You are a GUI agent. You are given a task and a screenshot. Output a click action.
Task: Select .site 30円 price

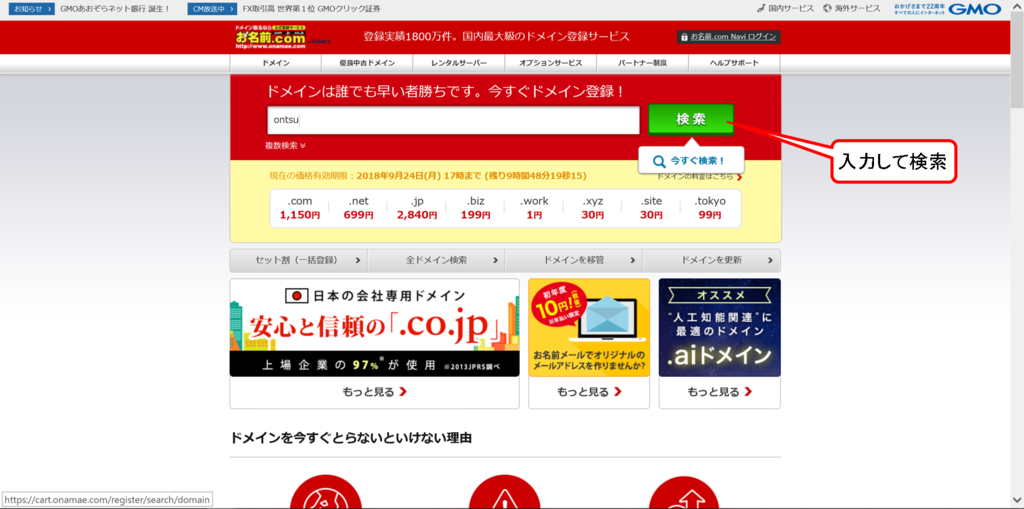pos(651,208)
